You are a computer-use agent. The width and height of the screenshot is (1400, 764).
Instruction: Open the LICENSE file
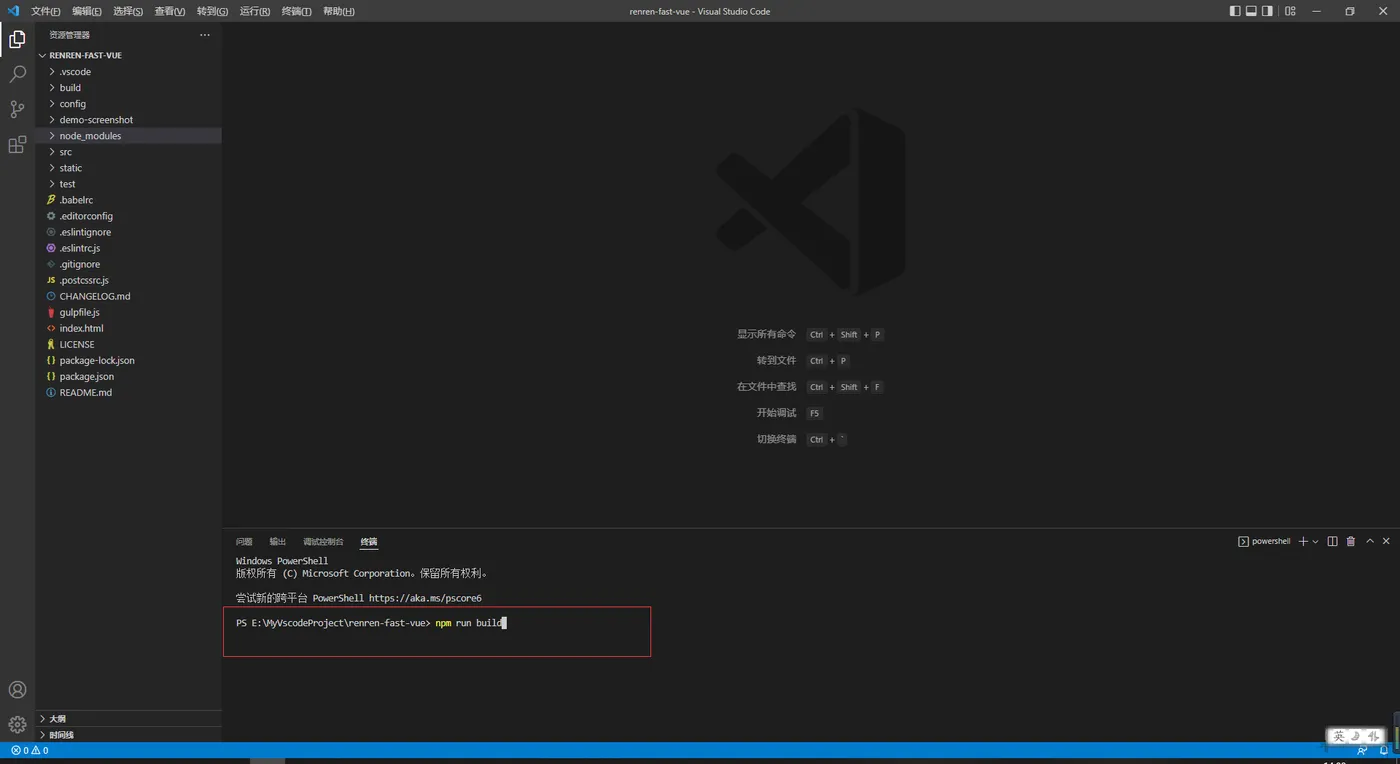128,344
